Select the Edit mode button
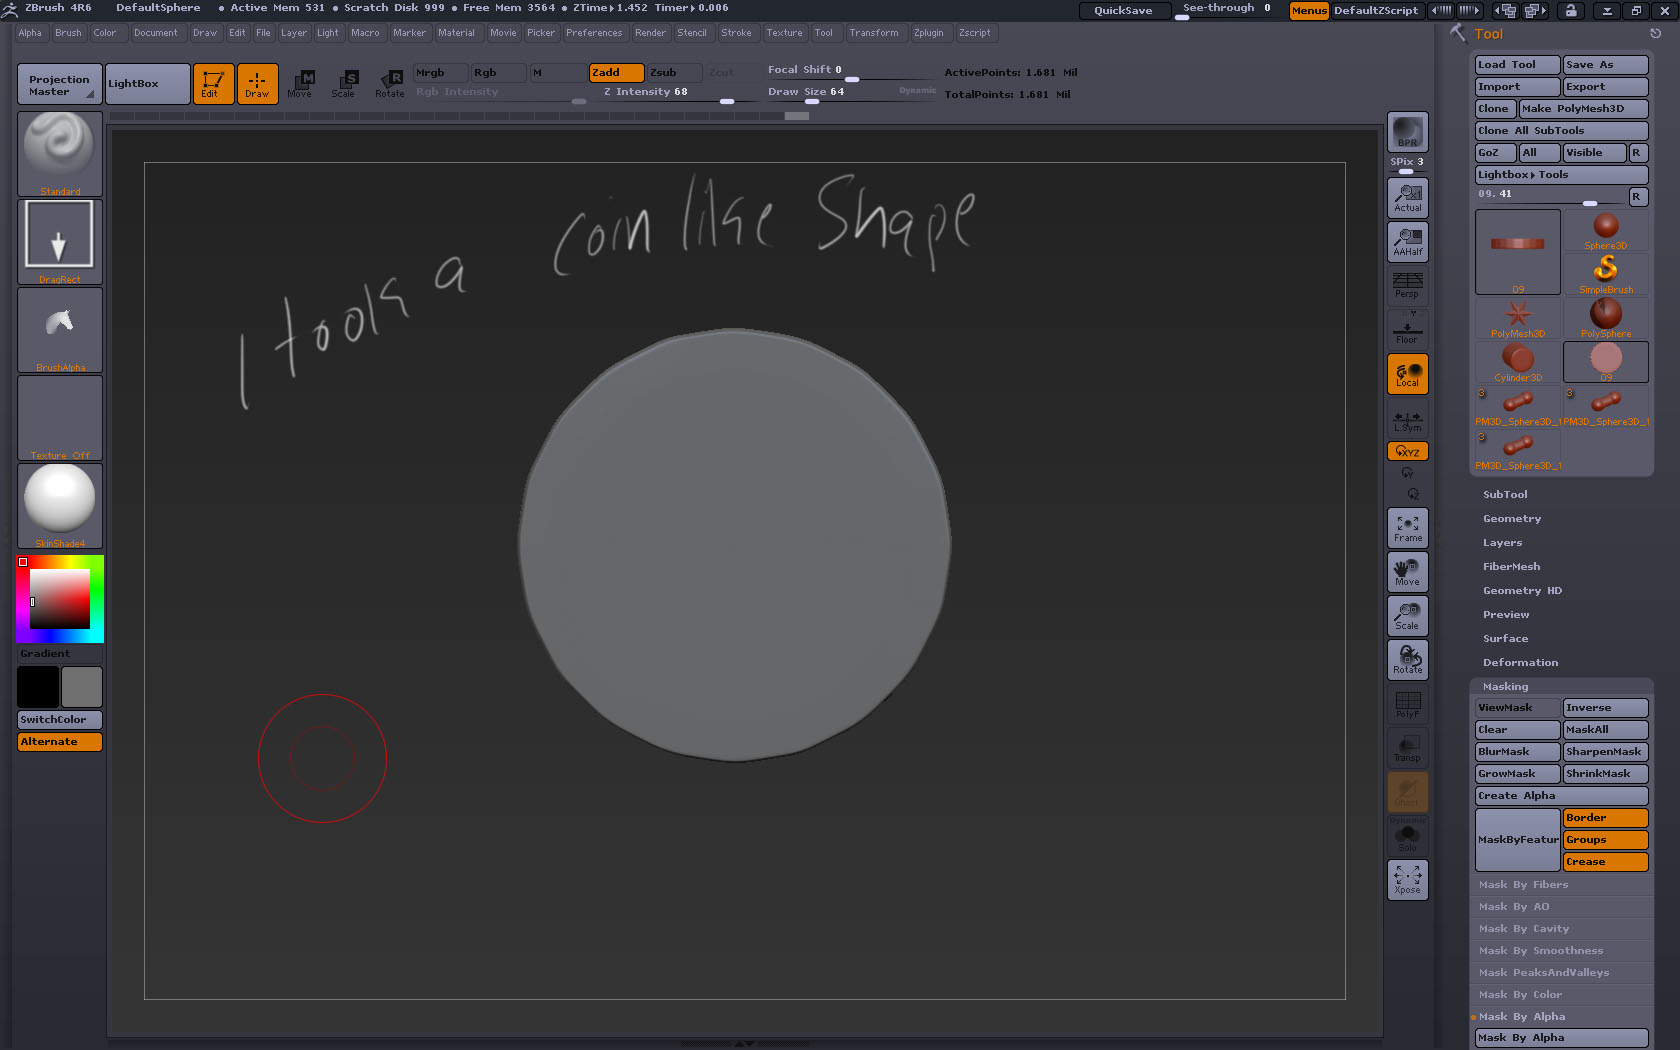 213,84
